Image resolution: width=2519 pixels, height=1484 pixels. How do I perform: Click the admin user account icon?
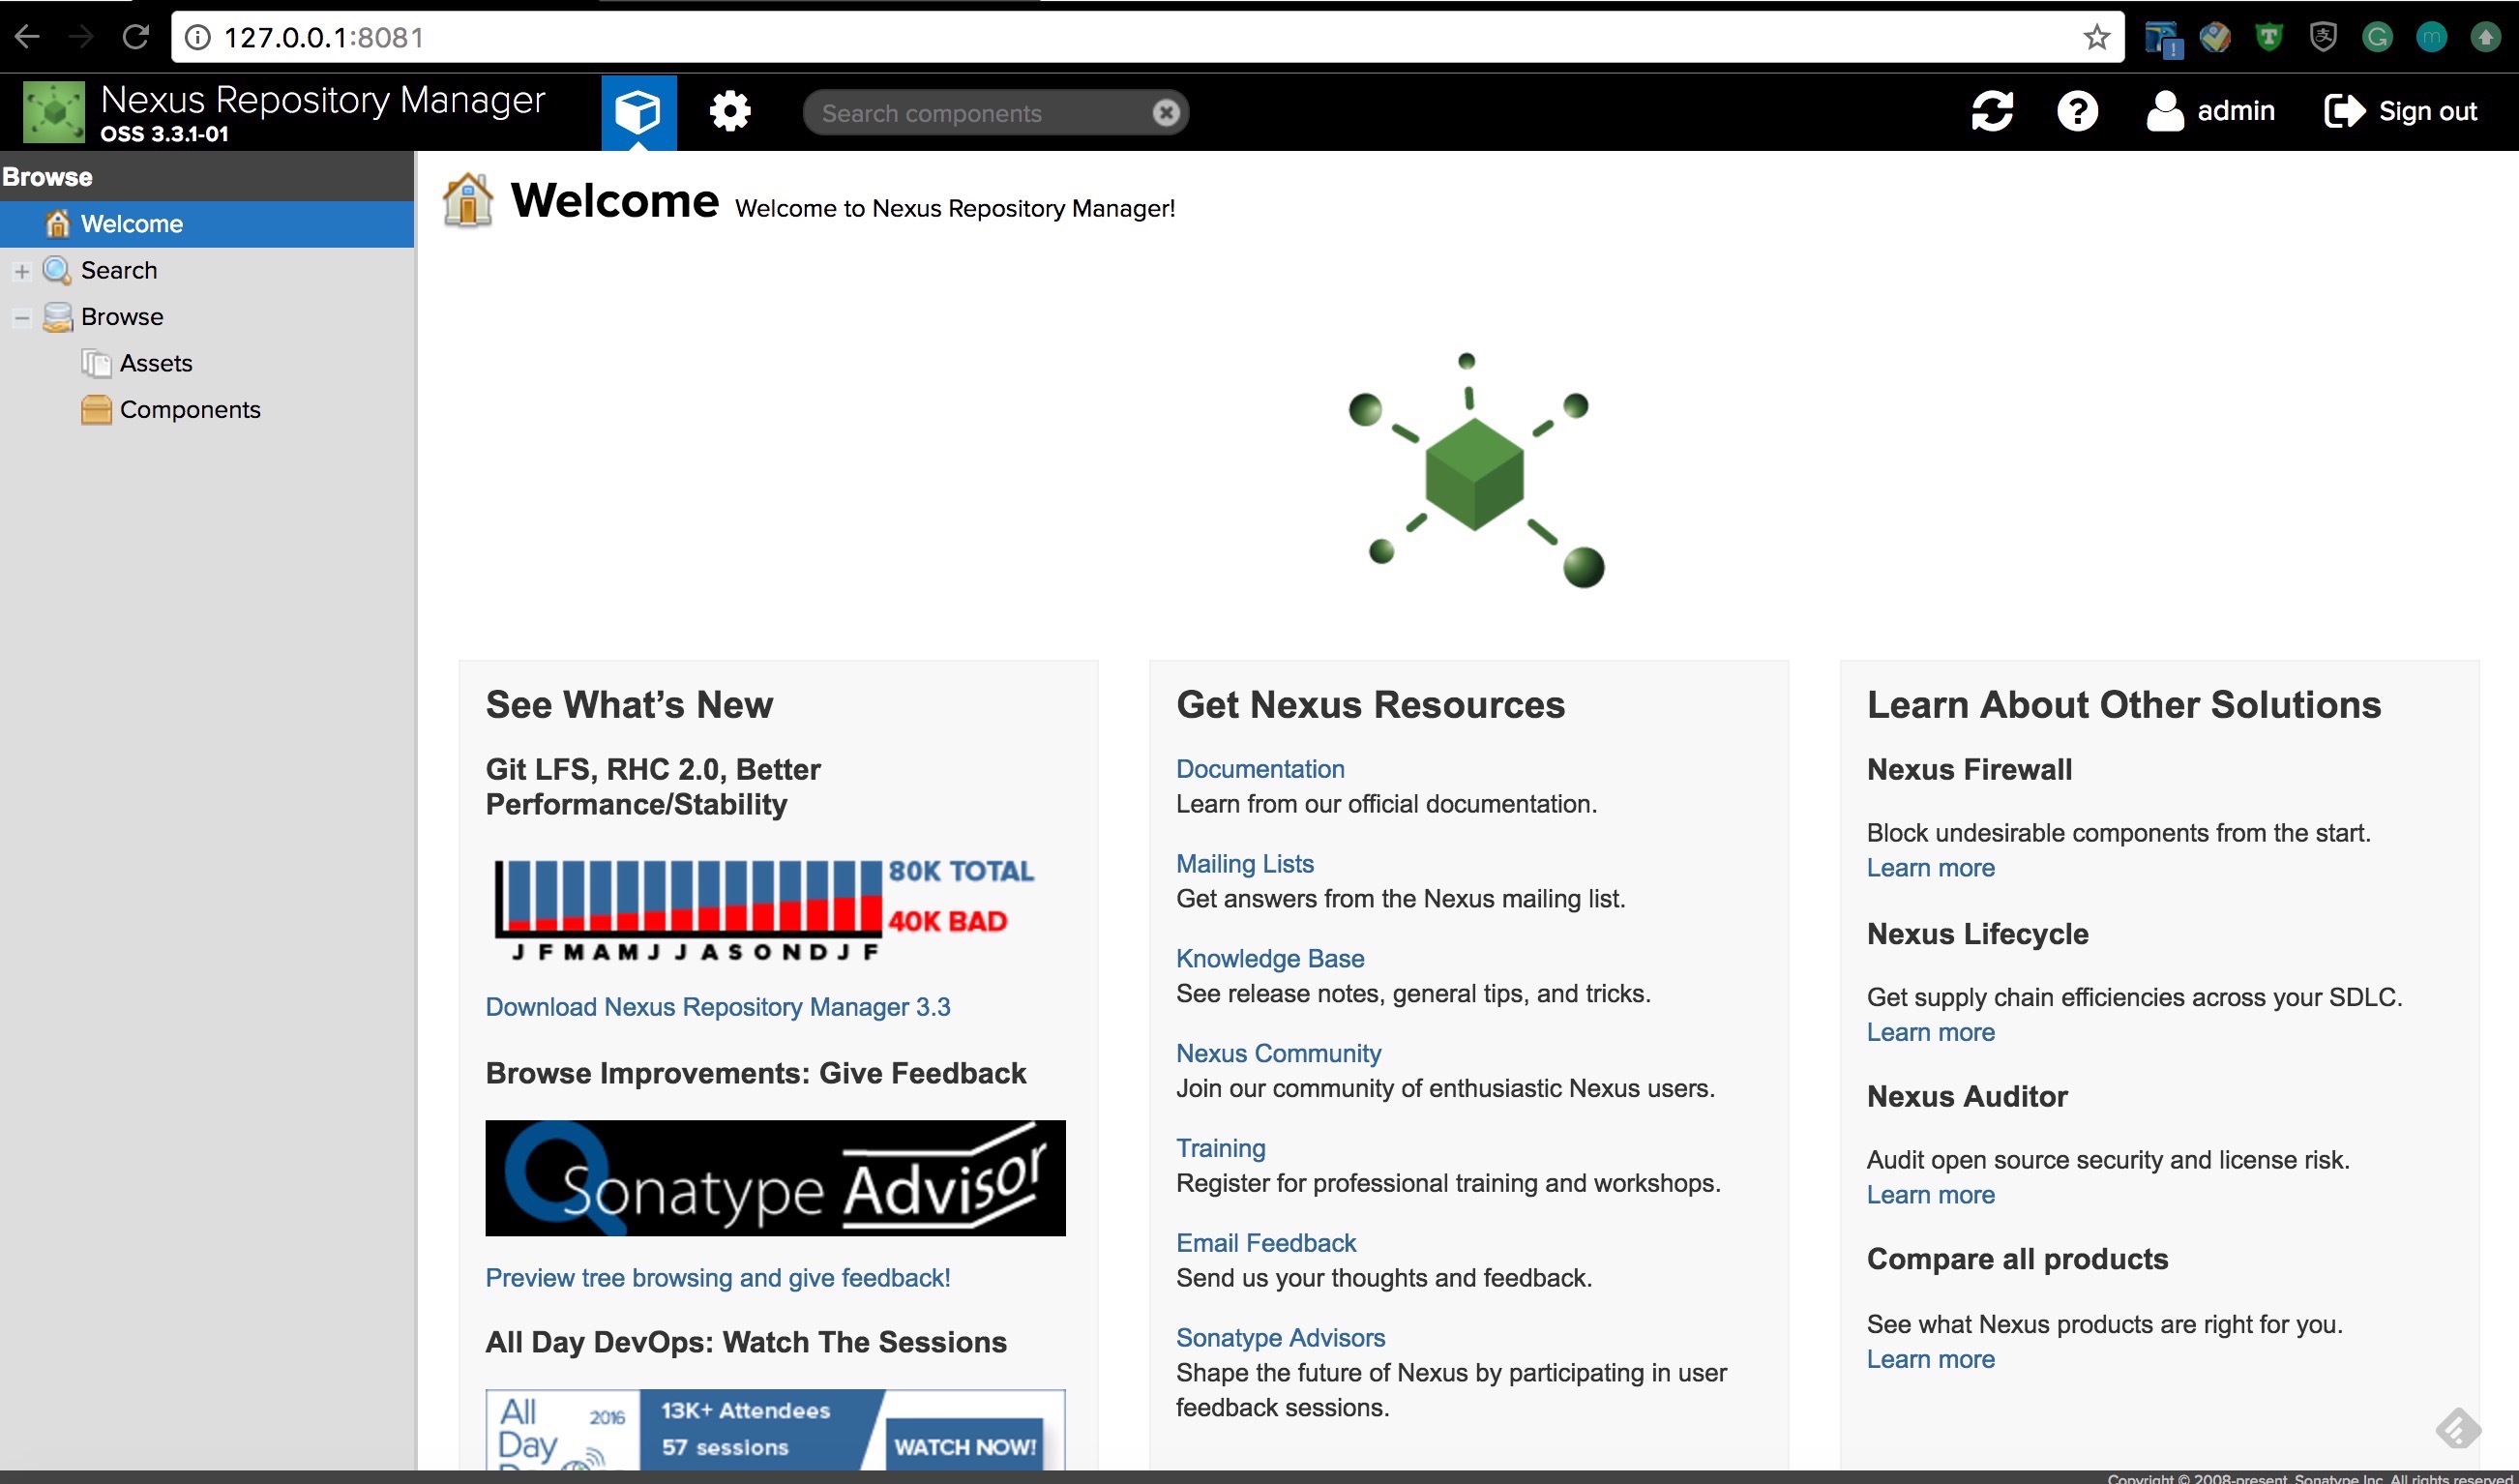tap(2164, 111)
